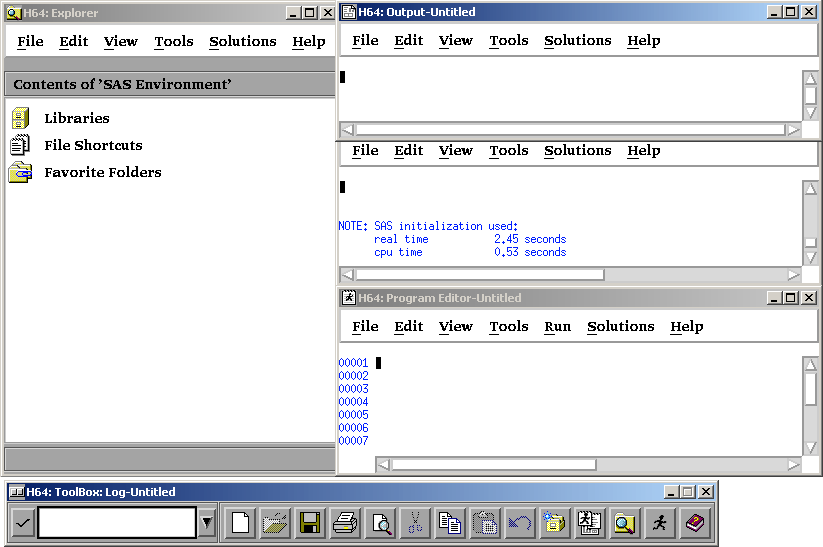
Task: Select File Shortcuts in the Explorer
Action: pos(93,145)
